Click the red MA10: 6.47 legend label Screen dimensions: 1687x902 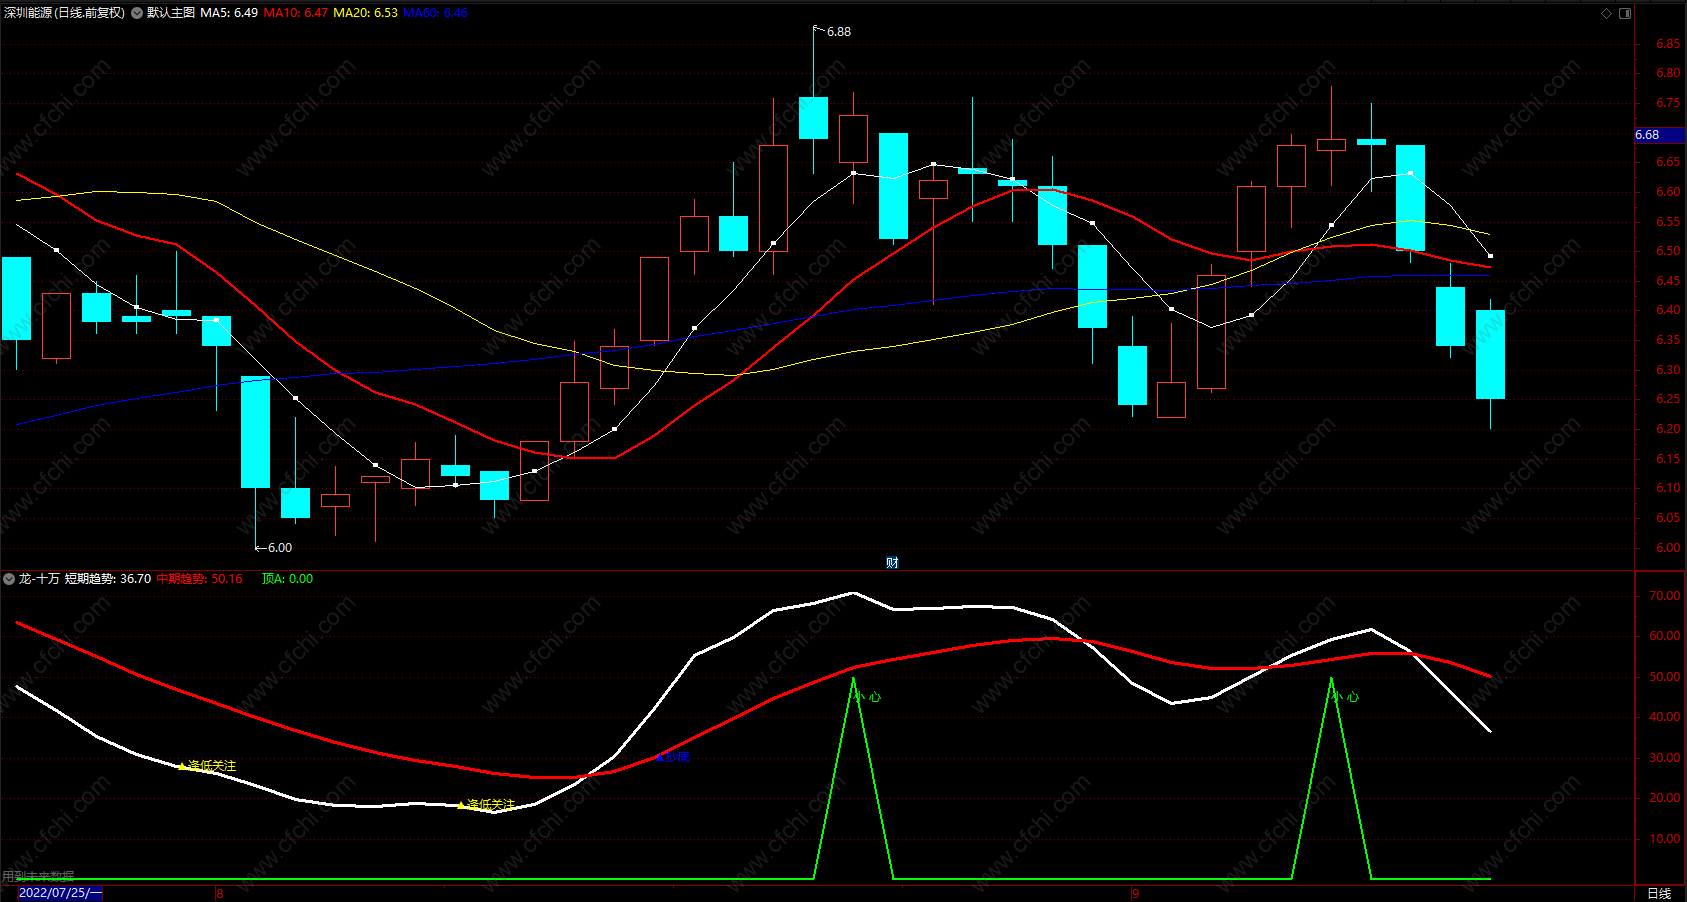[x=296, y=13]
